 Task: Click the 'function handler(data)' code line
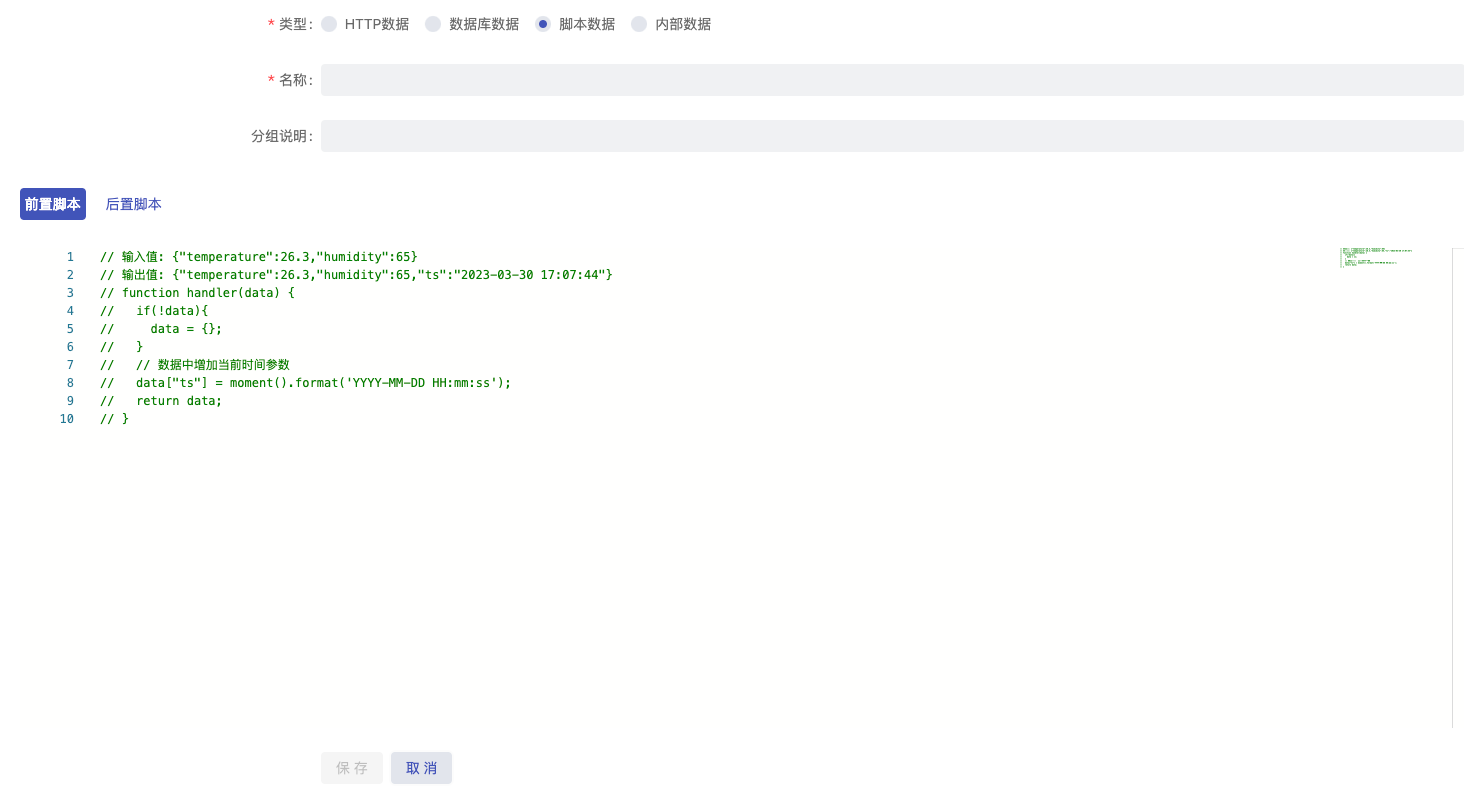[x=198, y=293]
